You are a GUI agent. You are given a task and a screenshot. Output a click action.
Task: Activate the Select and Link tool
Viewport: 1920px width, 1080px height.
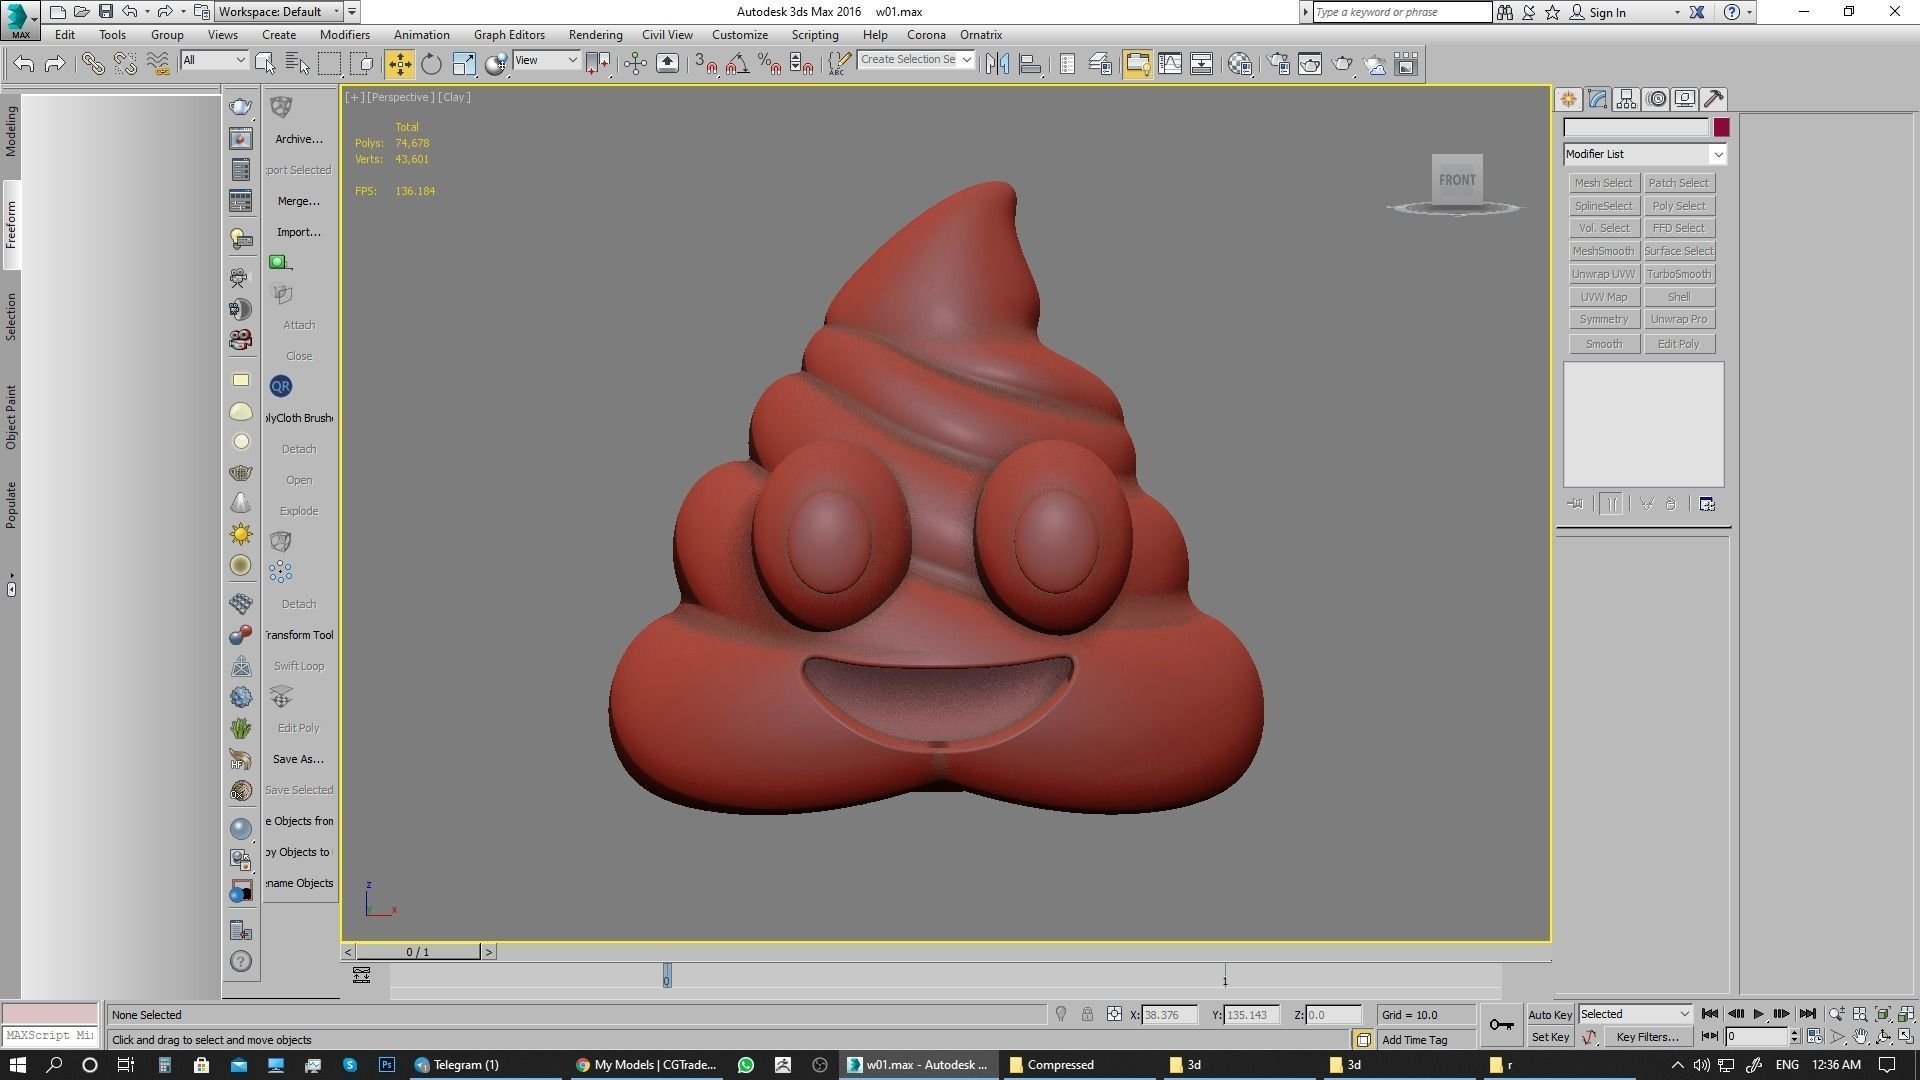(x=93, y=64)
